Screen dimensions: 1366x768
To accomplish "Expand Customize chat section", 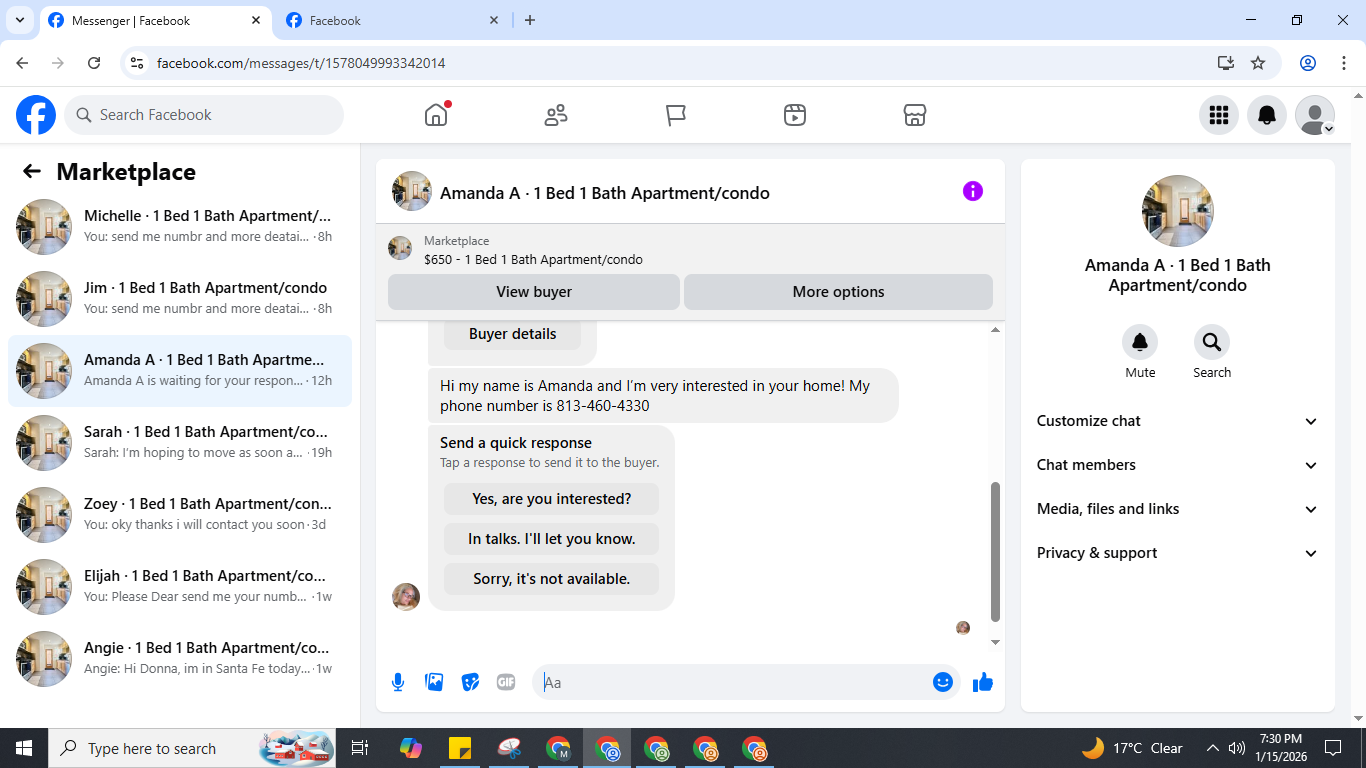I will pyautogui.click(x=1177, y=421).
